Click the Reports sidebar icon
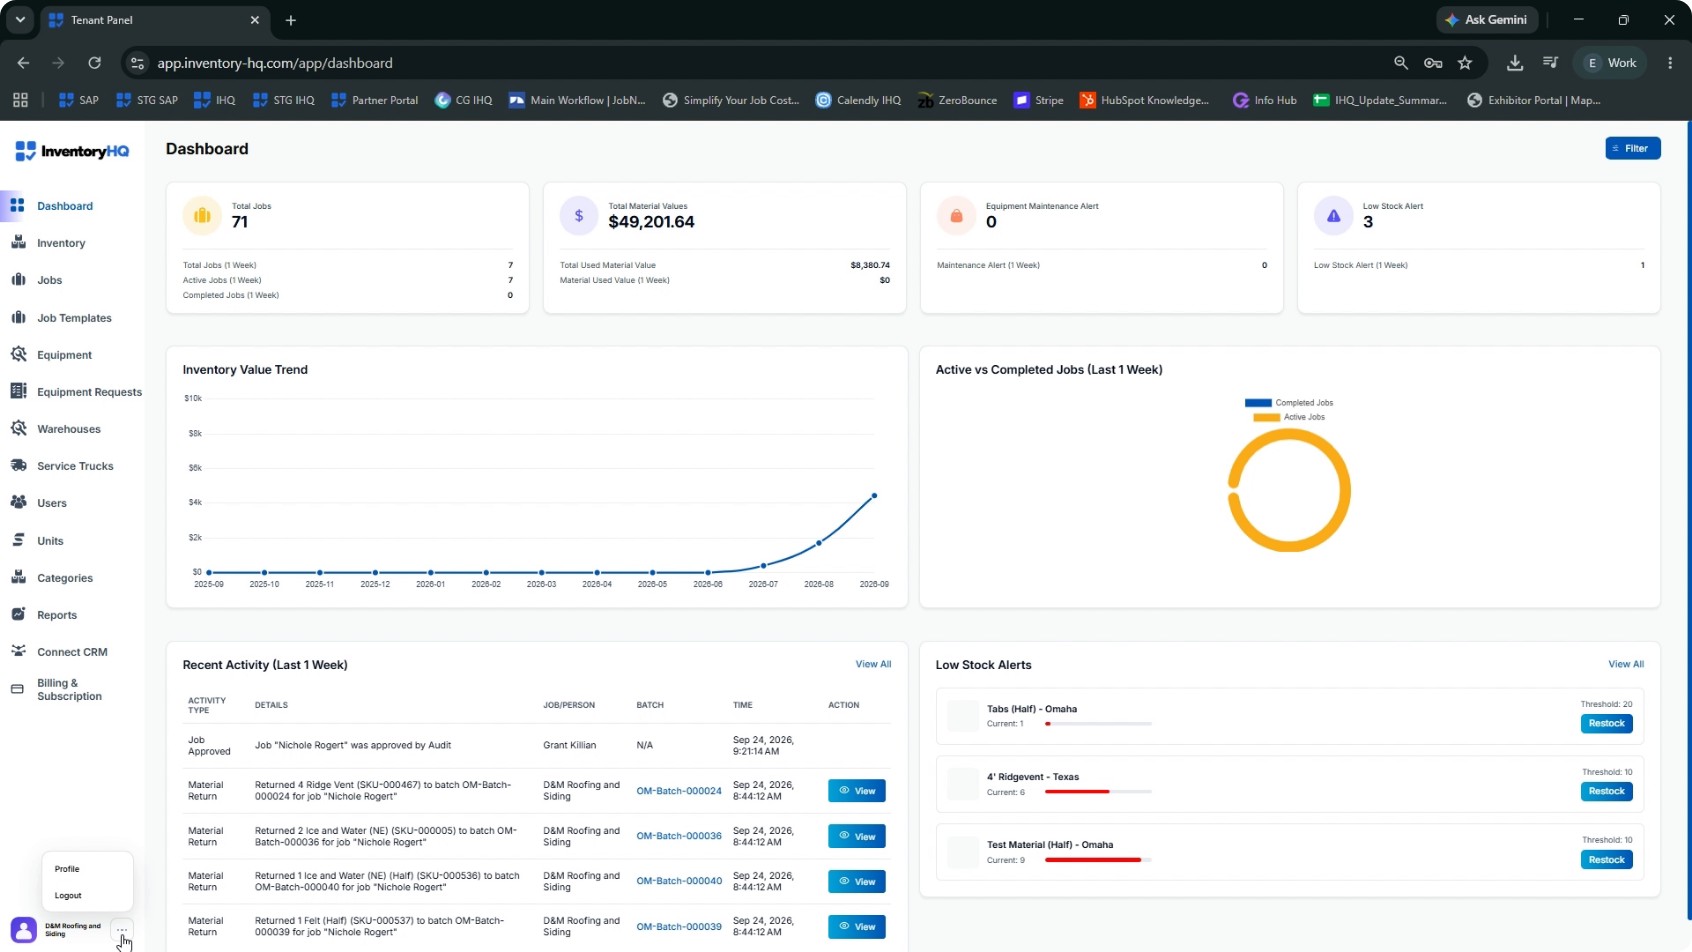The height and width of the screenshot is (952, 1692). point(18,614)
